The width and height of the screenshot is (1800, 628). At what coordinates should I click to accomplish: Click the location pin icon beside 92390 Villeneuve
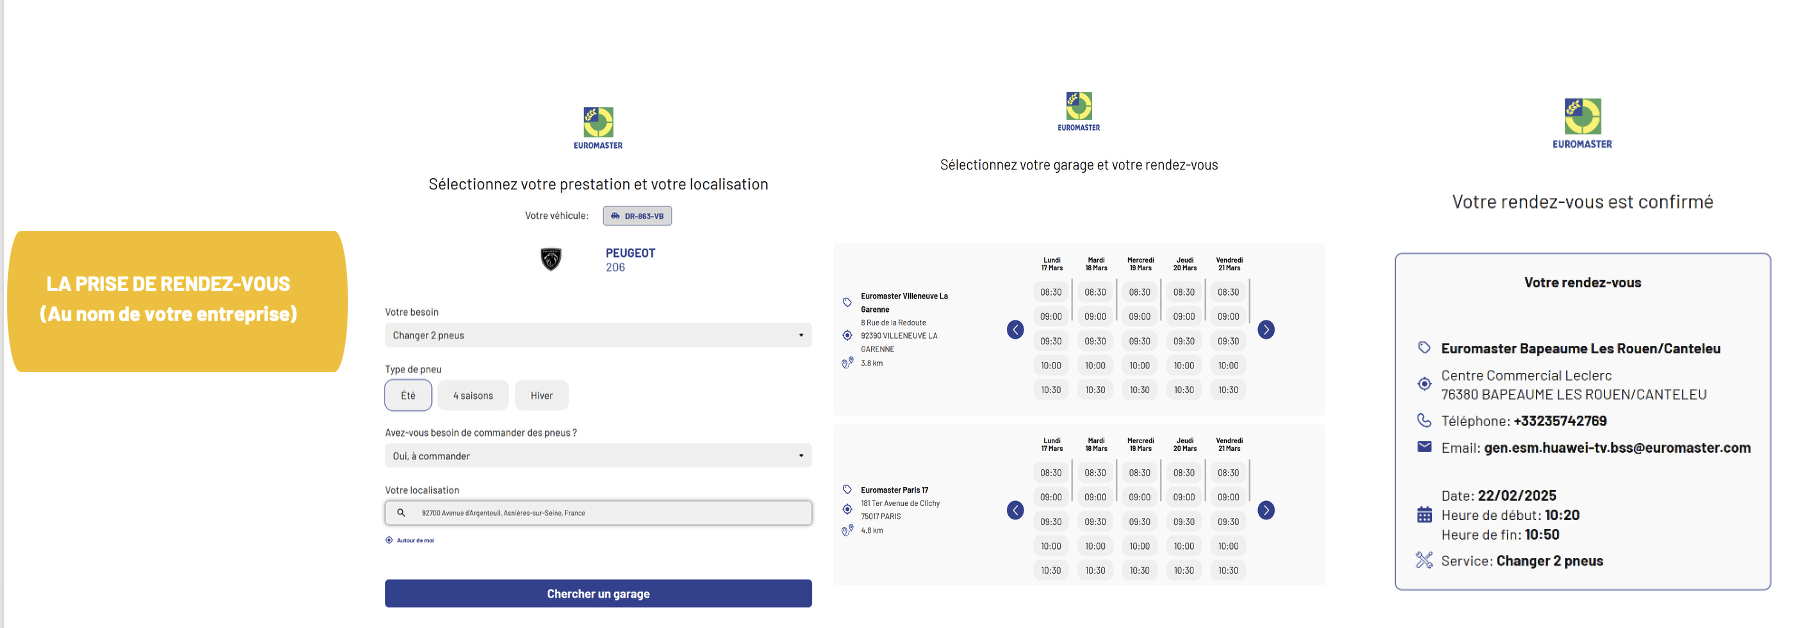[x=847, y=336]
